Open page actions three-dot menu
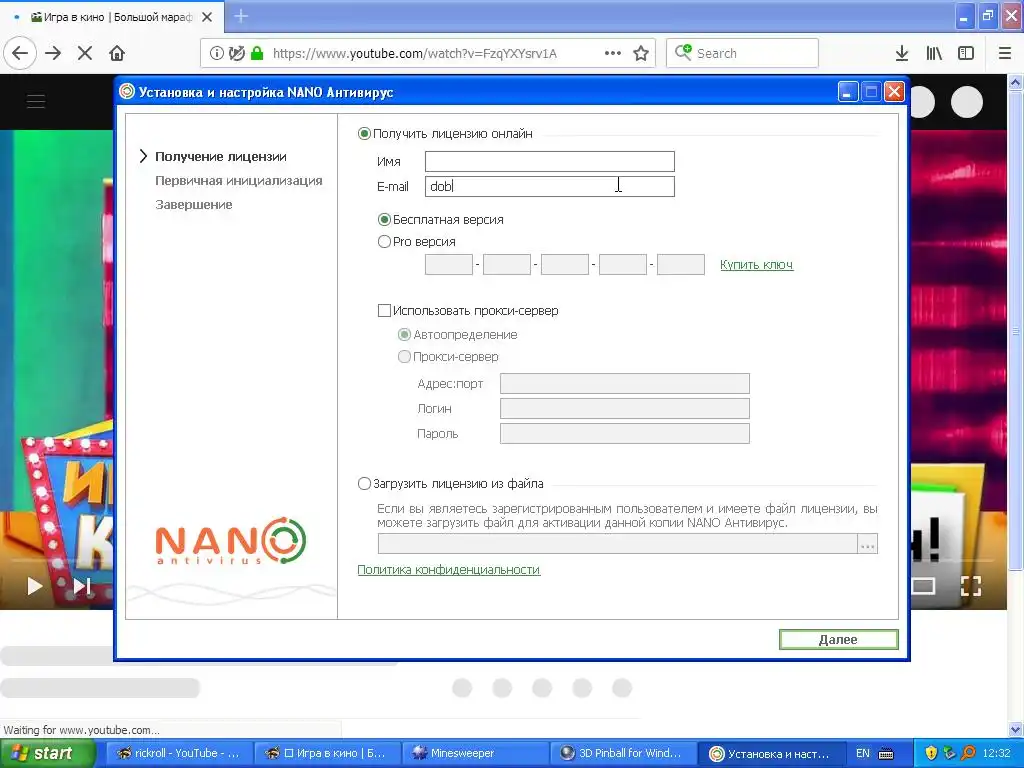The height and width of the screenshot is (768, 1024). click(x=613, y=53)
